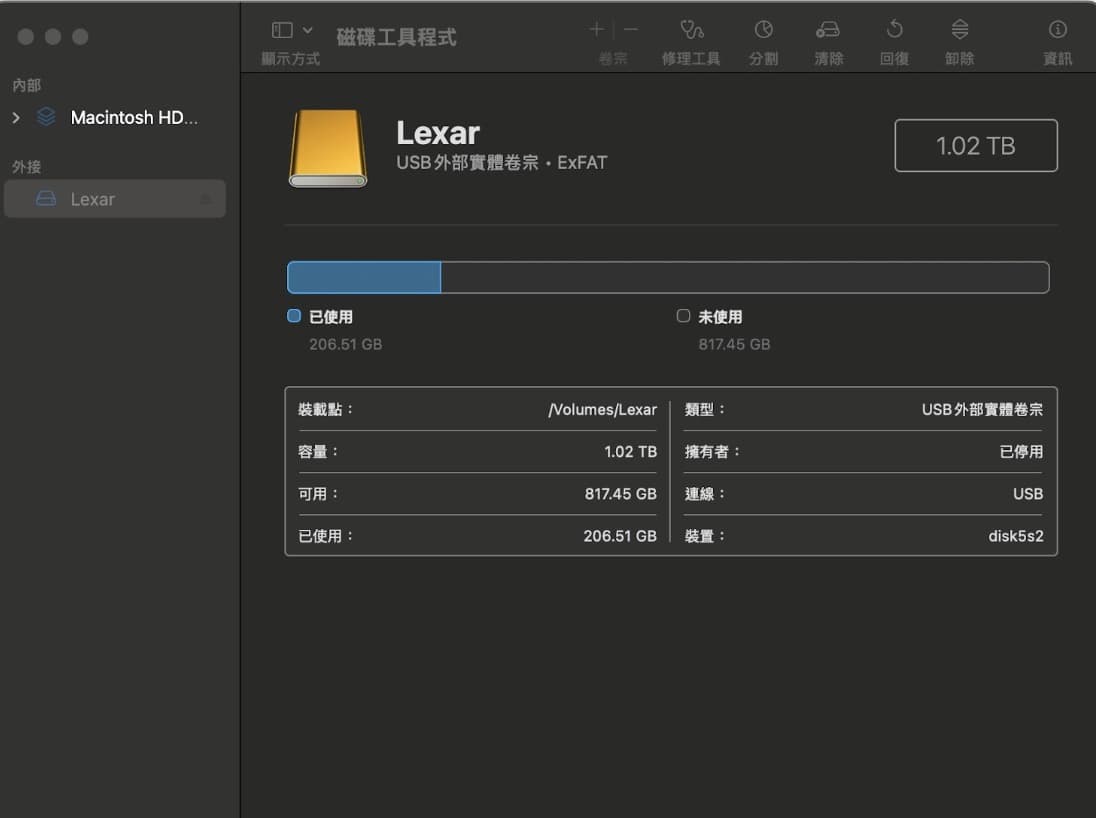Click the blue used portion of usage bar

[364, 278]
